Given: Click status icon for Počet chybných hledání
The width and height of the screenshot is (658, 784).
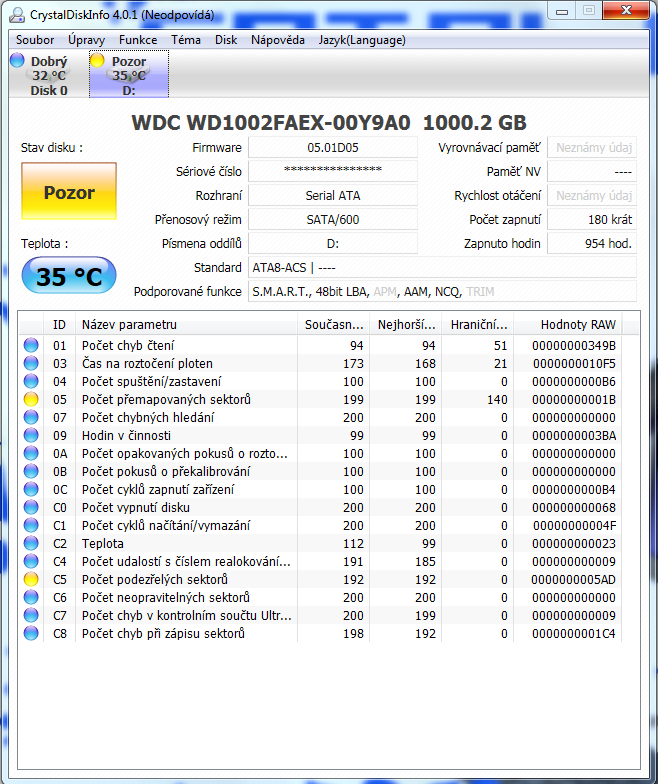Looking at the screenshot, I should click(x=31, y=417).
